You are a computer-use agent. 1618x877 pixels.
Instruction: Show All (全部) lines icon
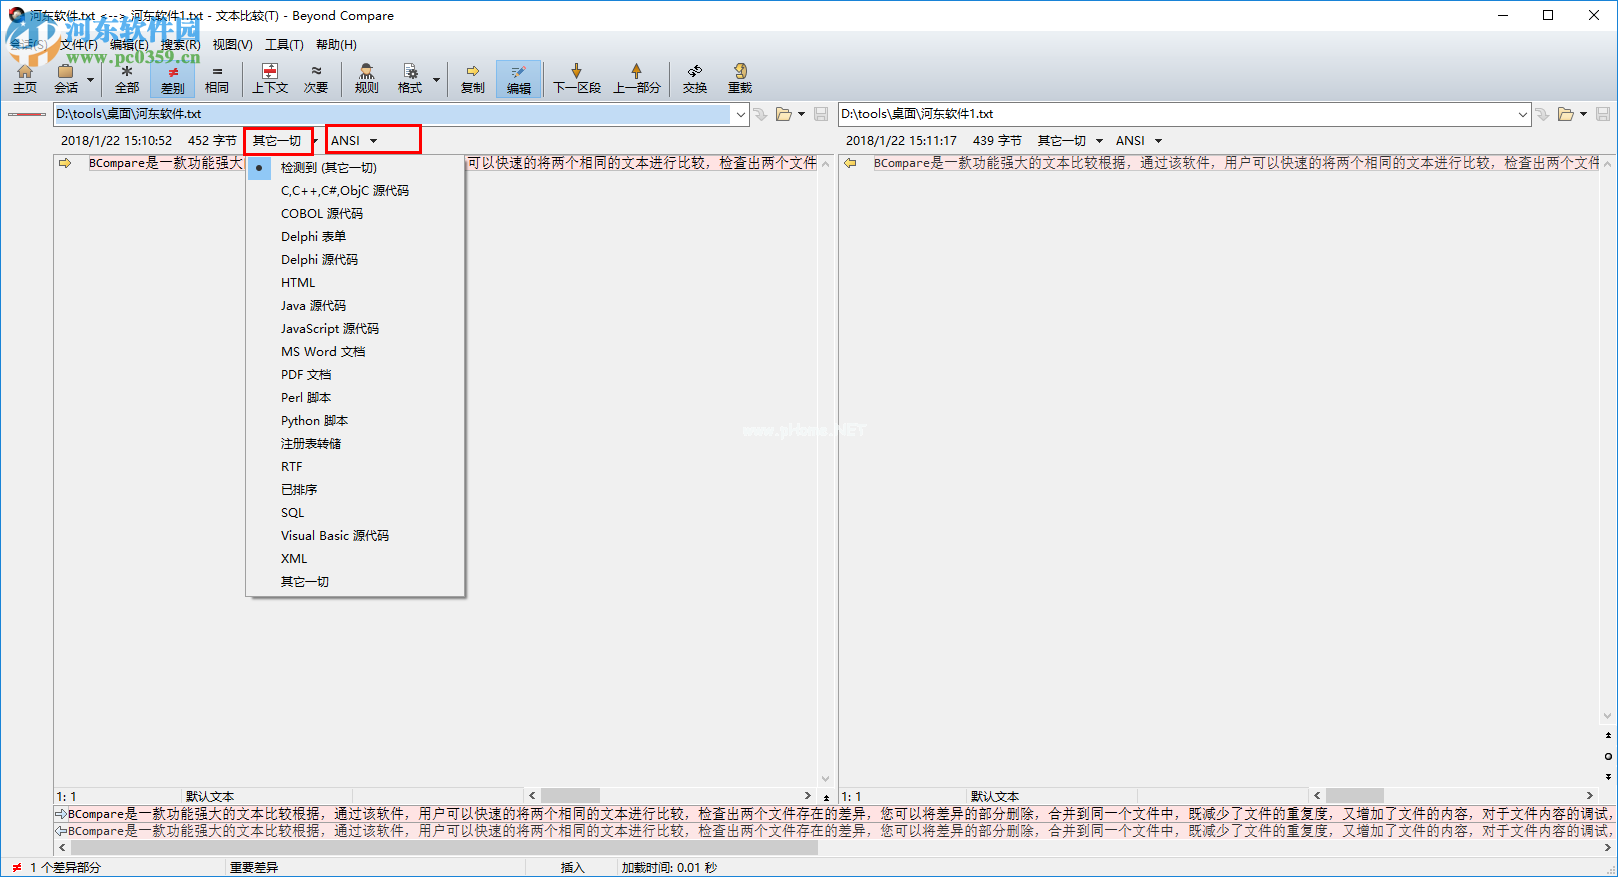pos(127,79)
